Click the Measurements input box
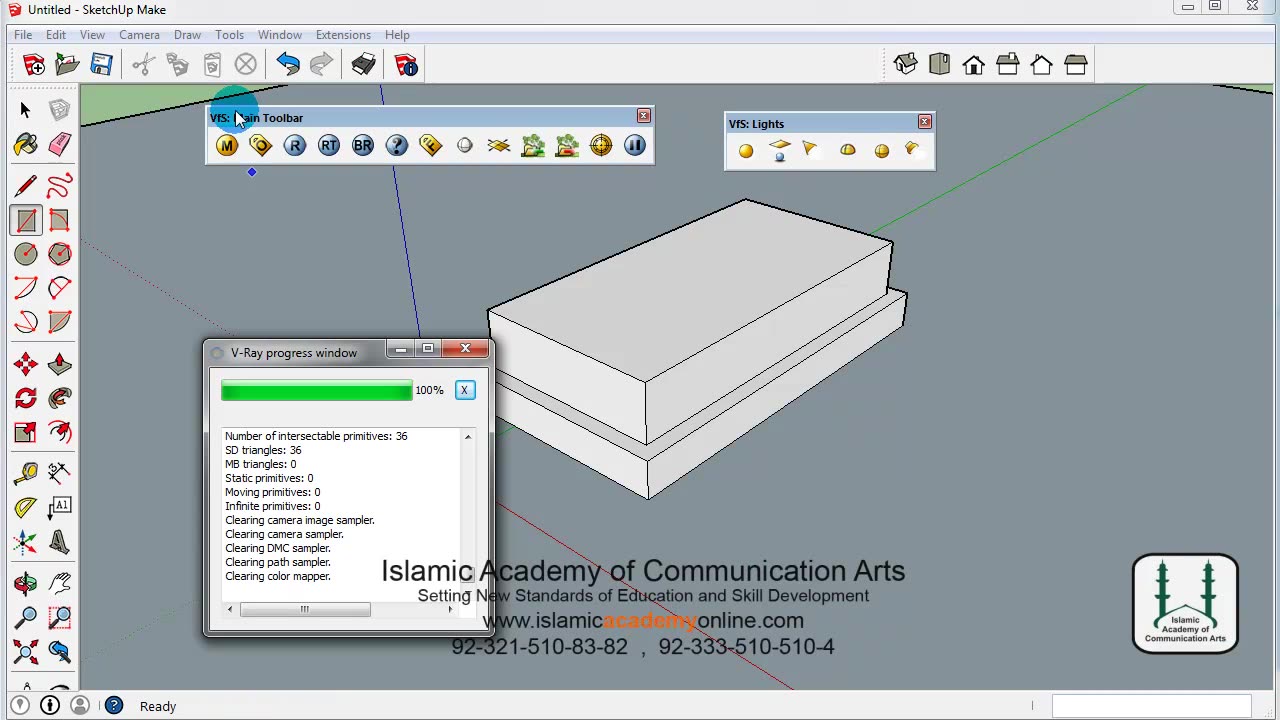The image size is (1280, 720). (1151, 706)
